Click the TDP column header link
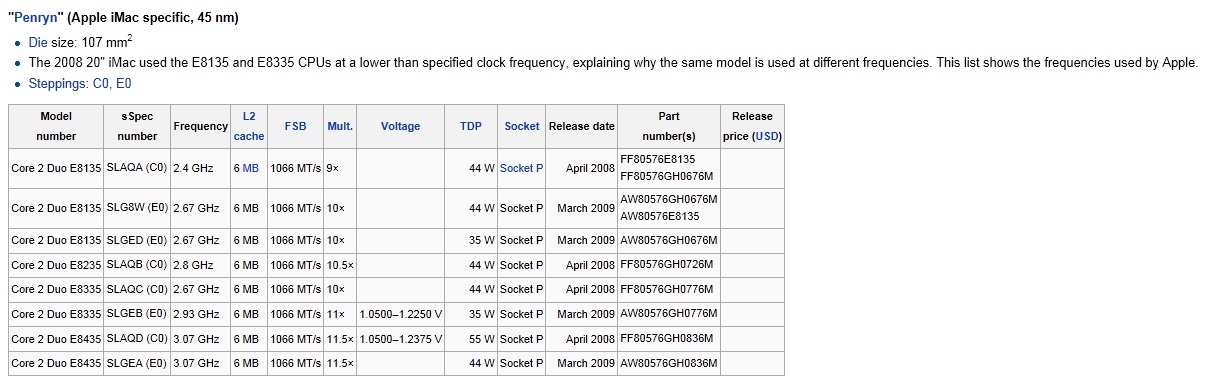Viewport: 1212px width, 380px height. click(x=471, y=126)
